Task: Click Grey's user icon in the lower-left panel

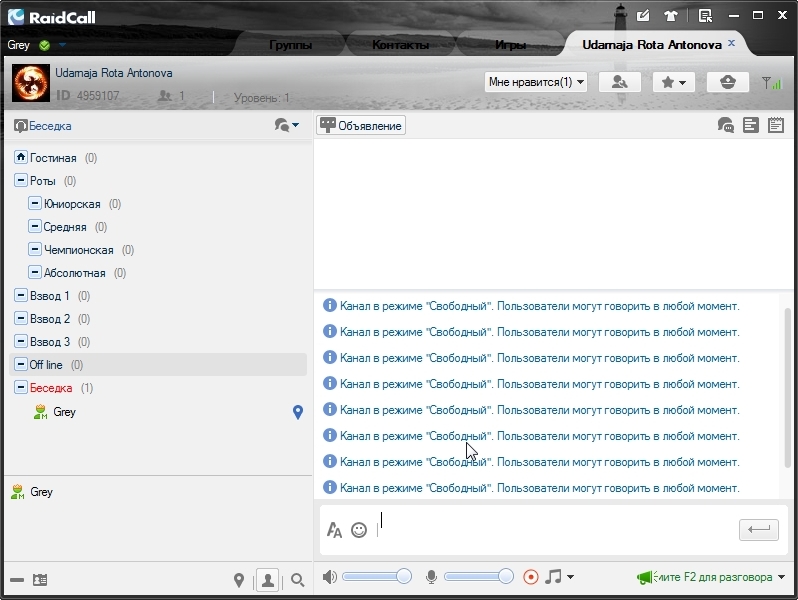Action: pos(18,492)
